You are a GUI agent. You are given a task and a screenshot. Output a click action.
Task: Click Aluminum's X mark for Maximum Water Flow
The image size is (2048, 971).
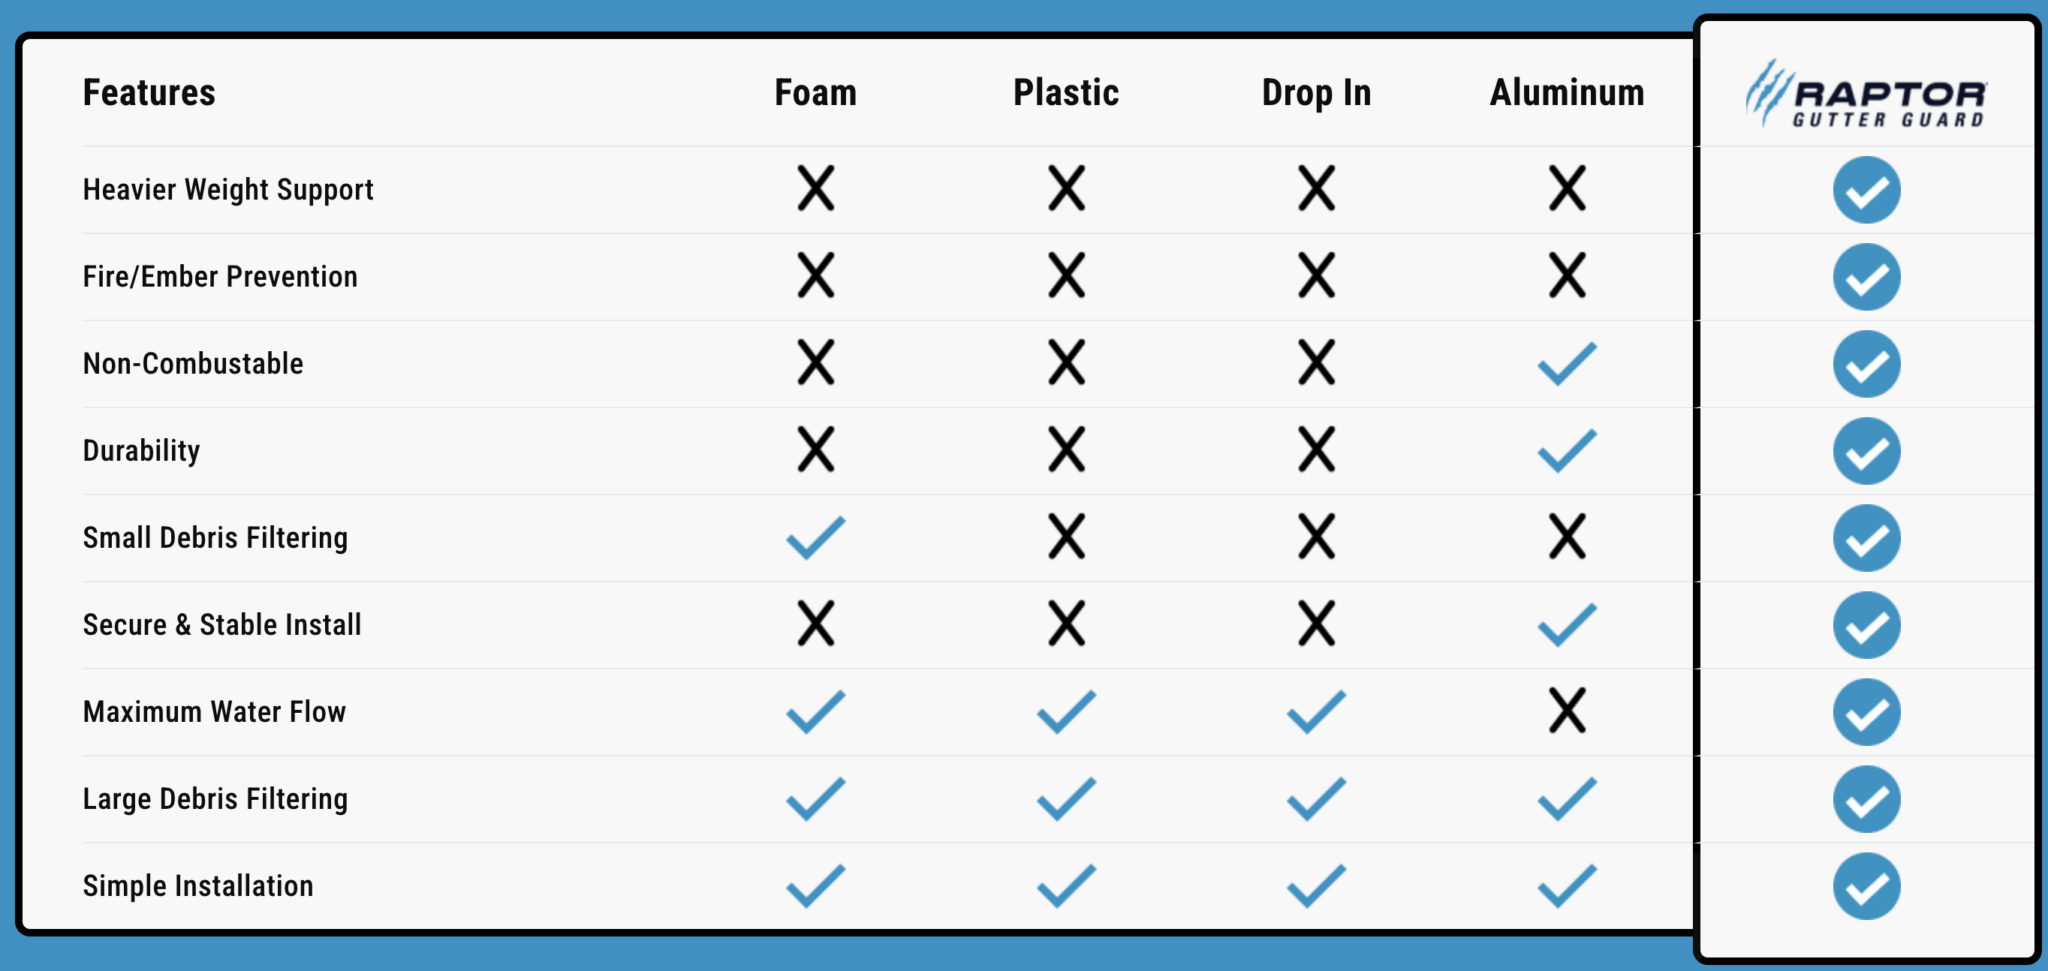point(1567,711)
